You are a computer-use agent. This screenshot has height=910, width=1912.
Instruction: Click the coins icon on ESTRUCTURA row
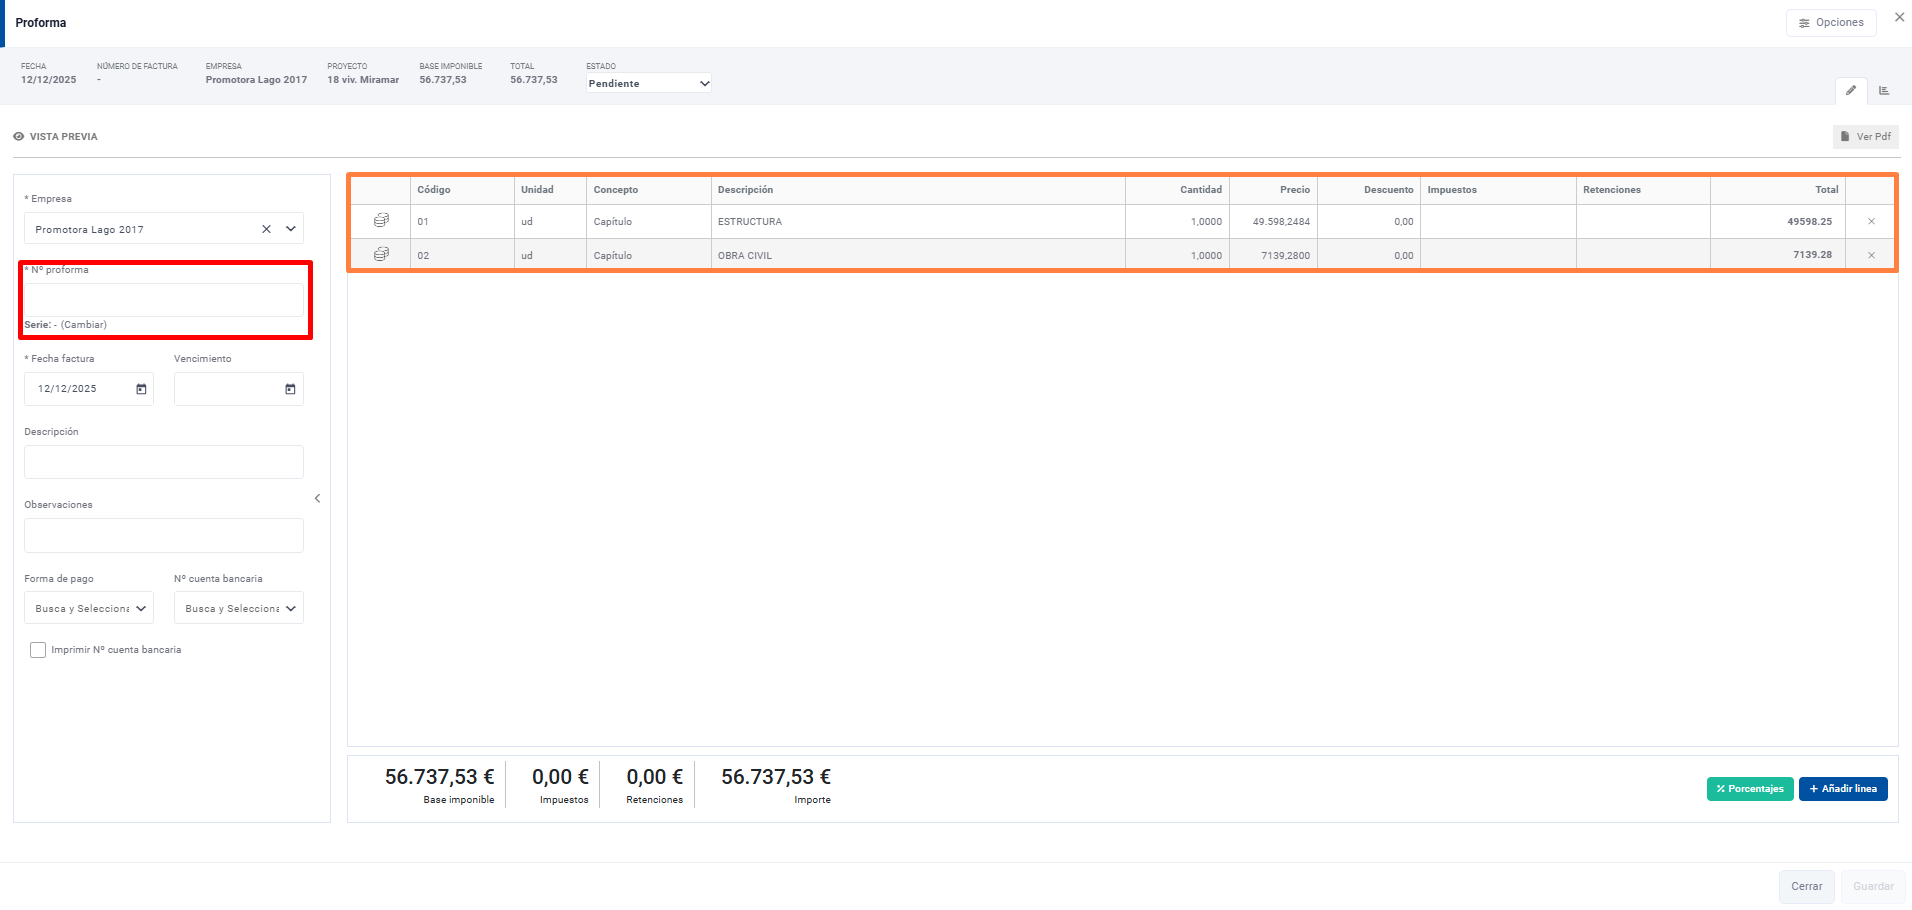(381, 220)
